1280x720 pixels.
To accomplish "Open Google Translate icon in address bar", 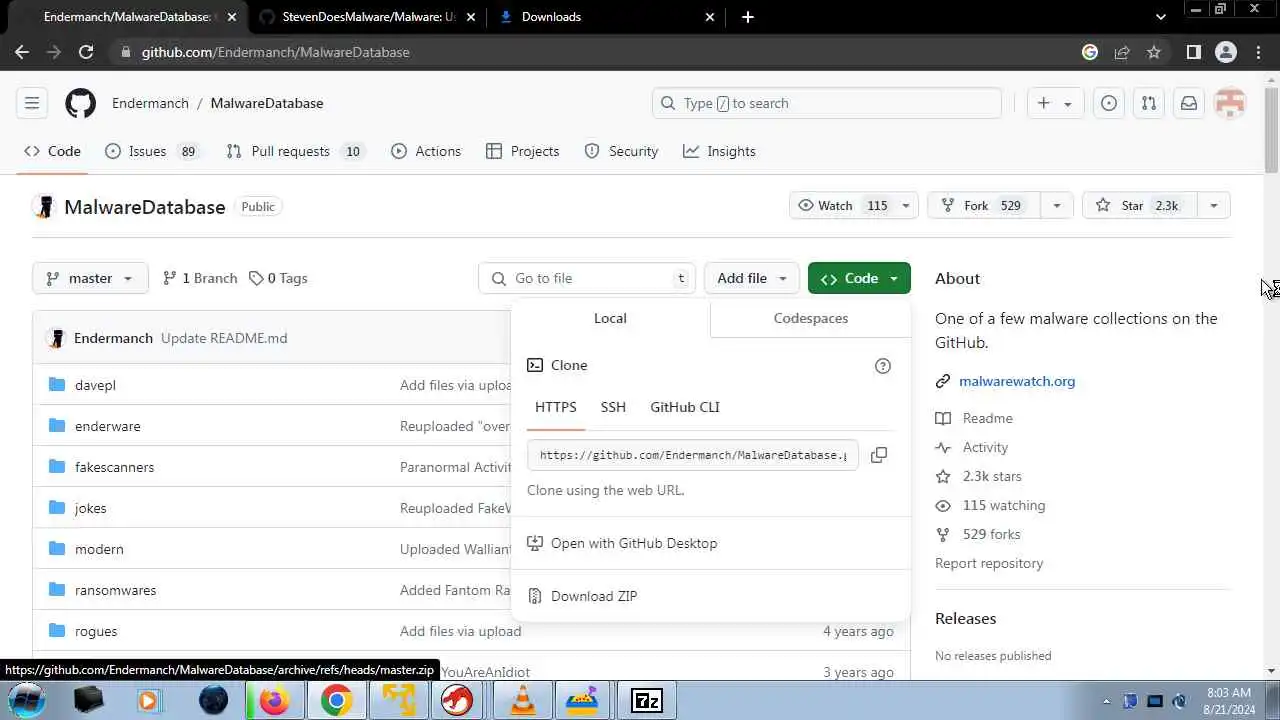I will 1090,52.
